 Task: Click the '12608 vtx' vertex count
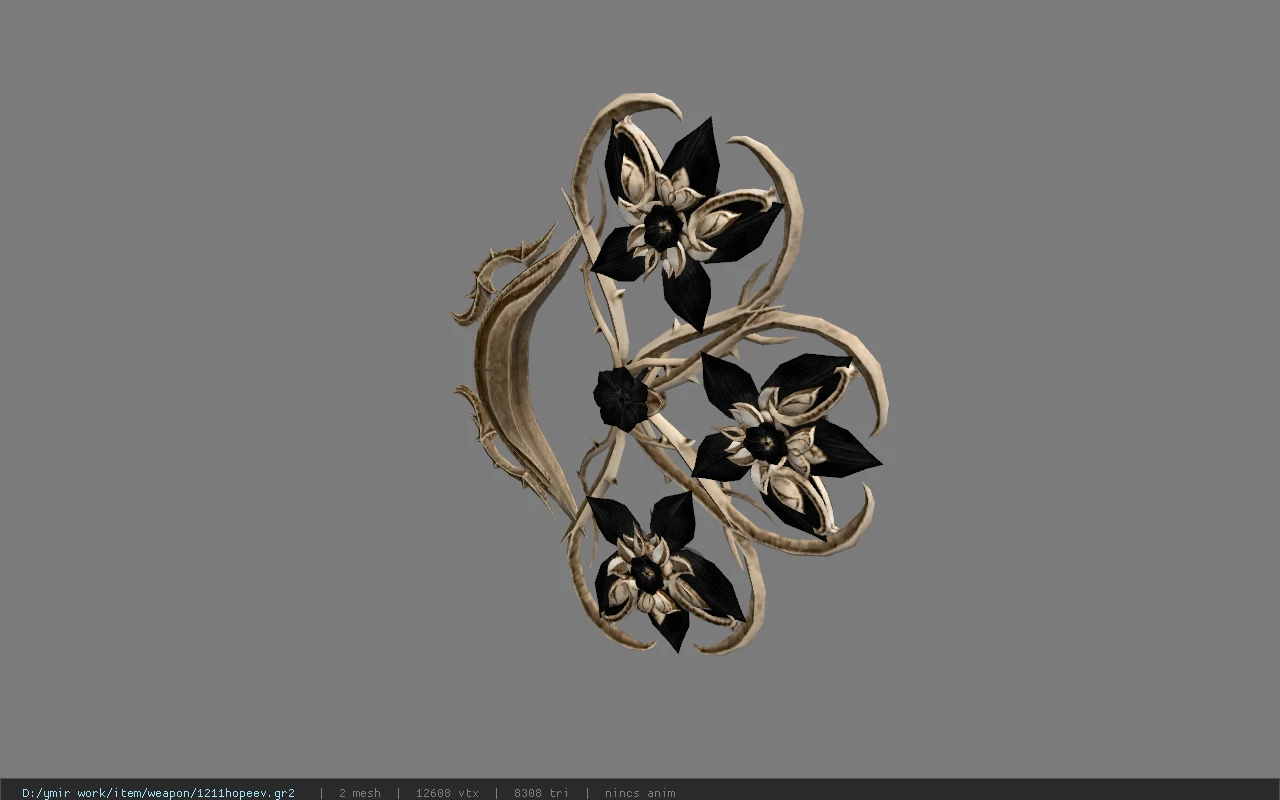point(447,793)
